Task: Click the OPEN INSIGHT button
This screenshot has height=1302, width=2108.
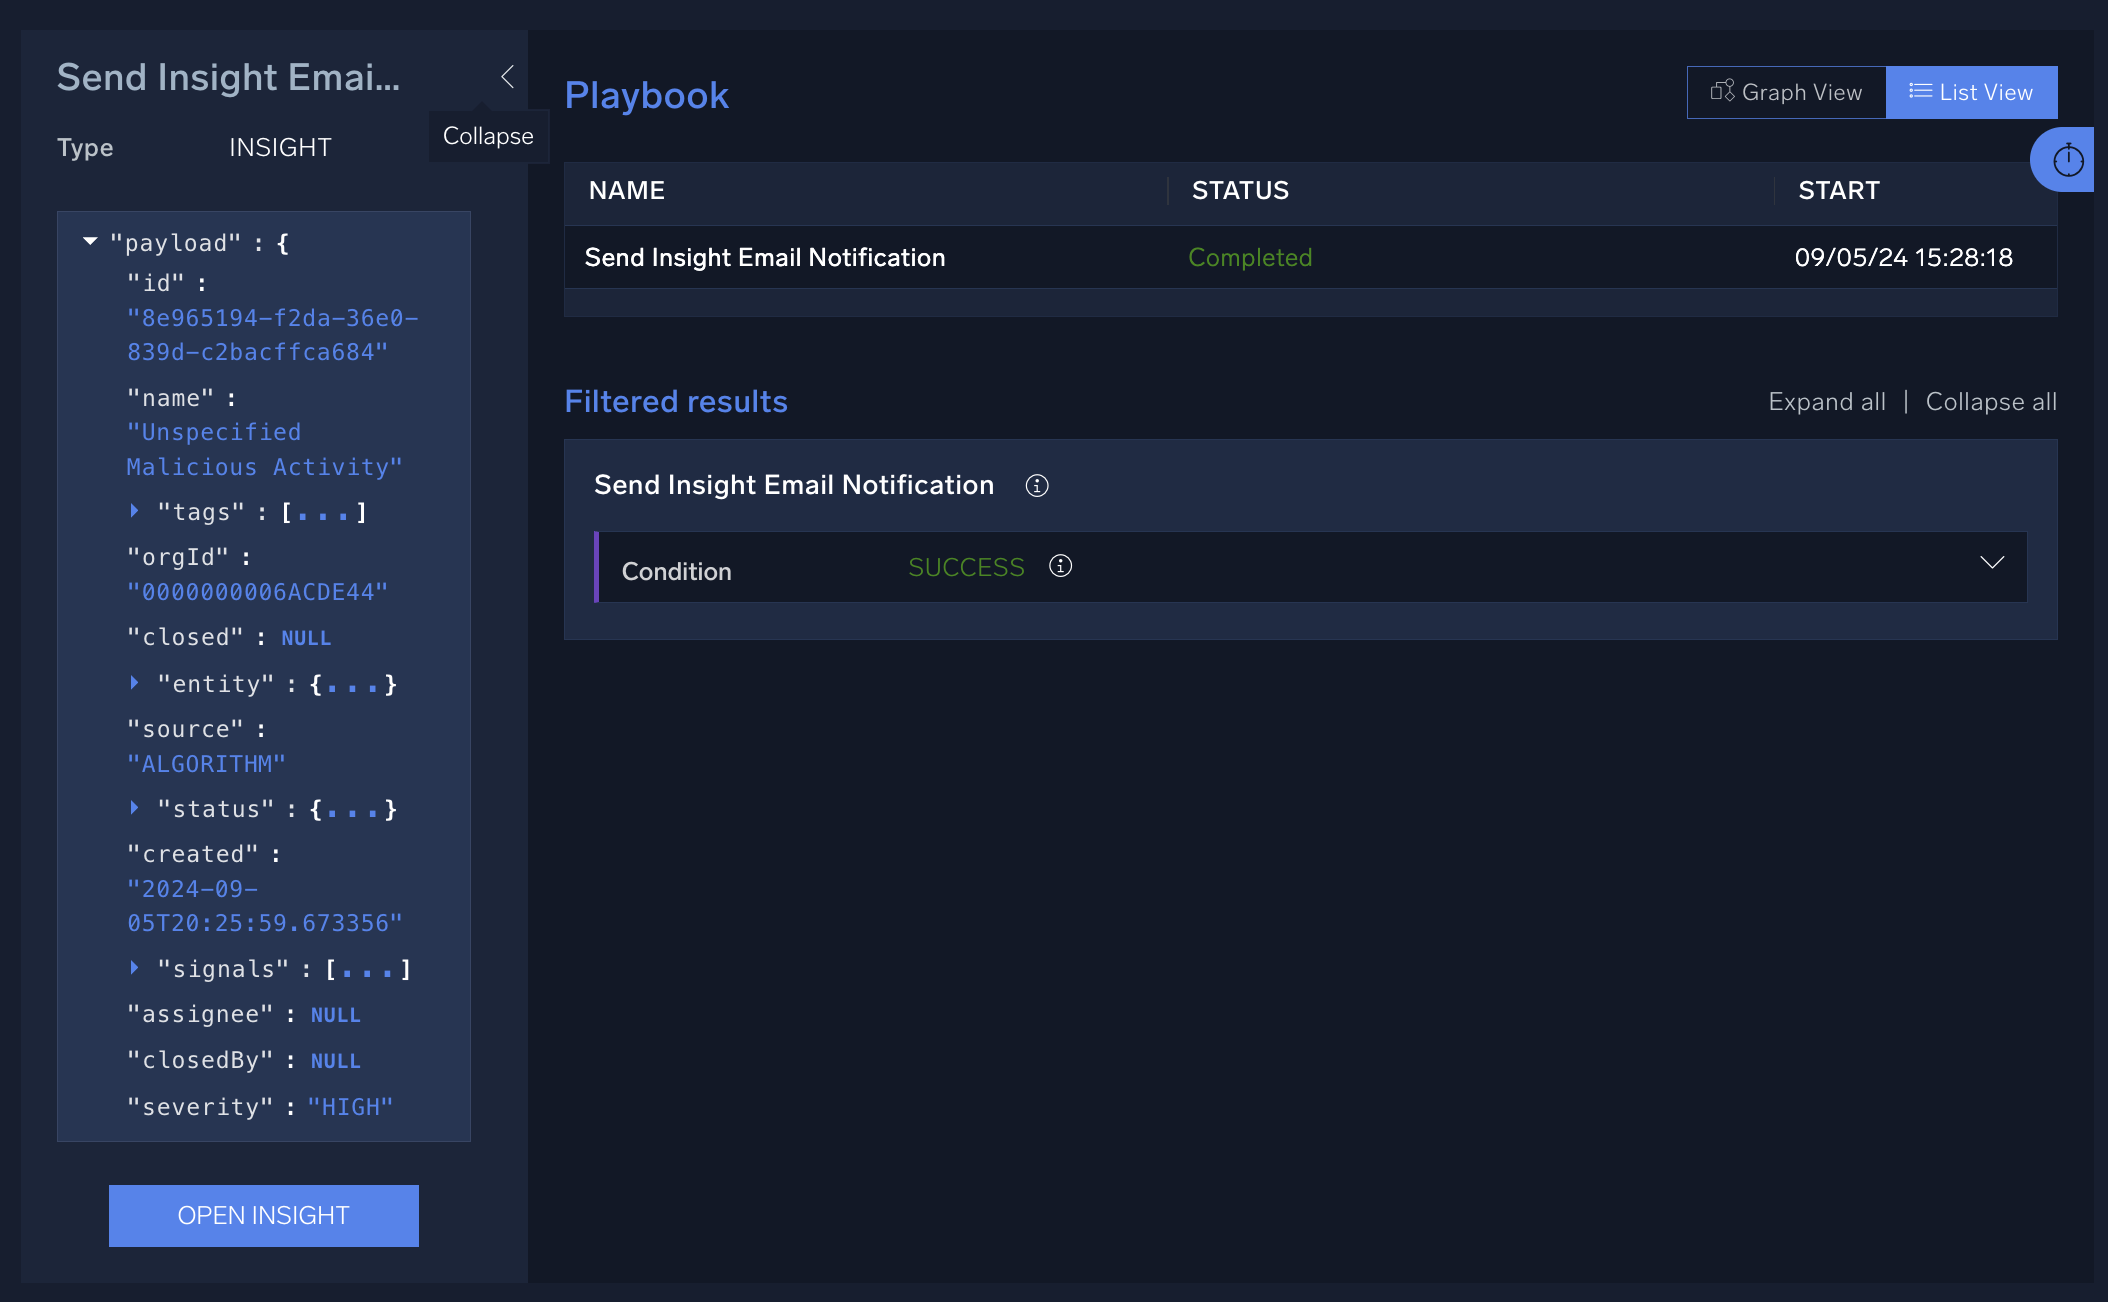Action: pos(263,1215)
